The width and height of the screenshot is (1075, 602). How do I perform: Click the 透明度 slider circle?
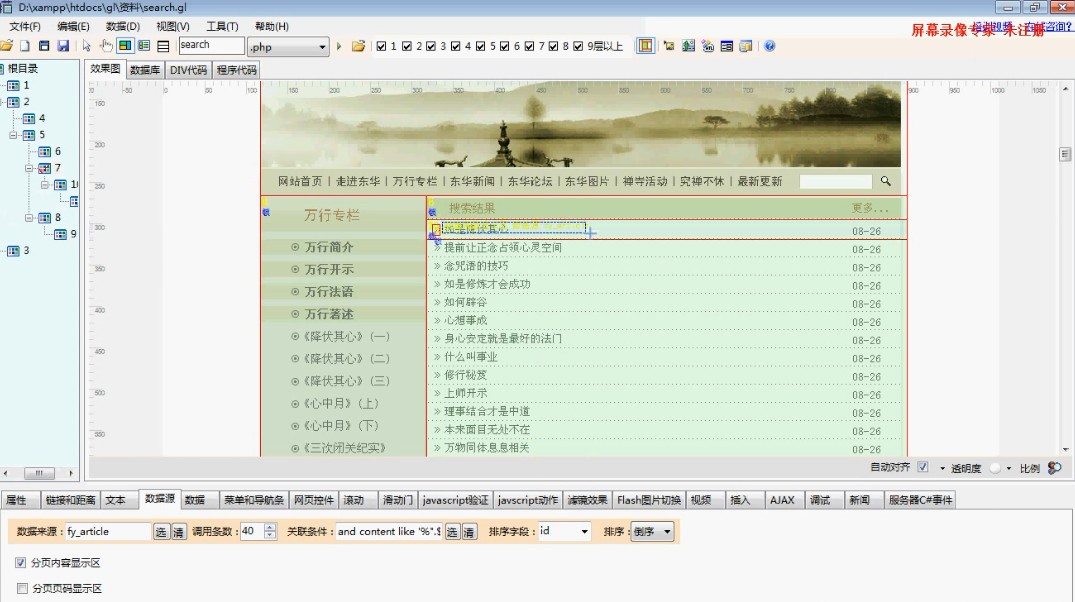tap(995, 468)
